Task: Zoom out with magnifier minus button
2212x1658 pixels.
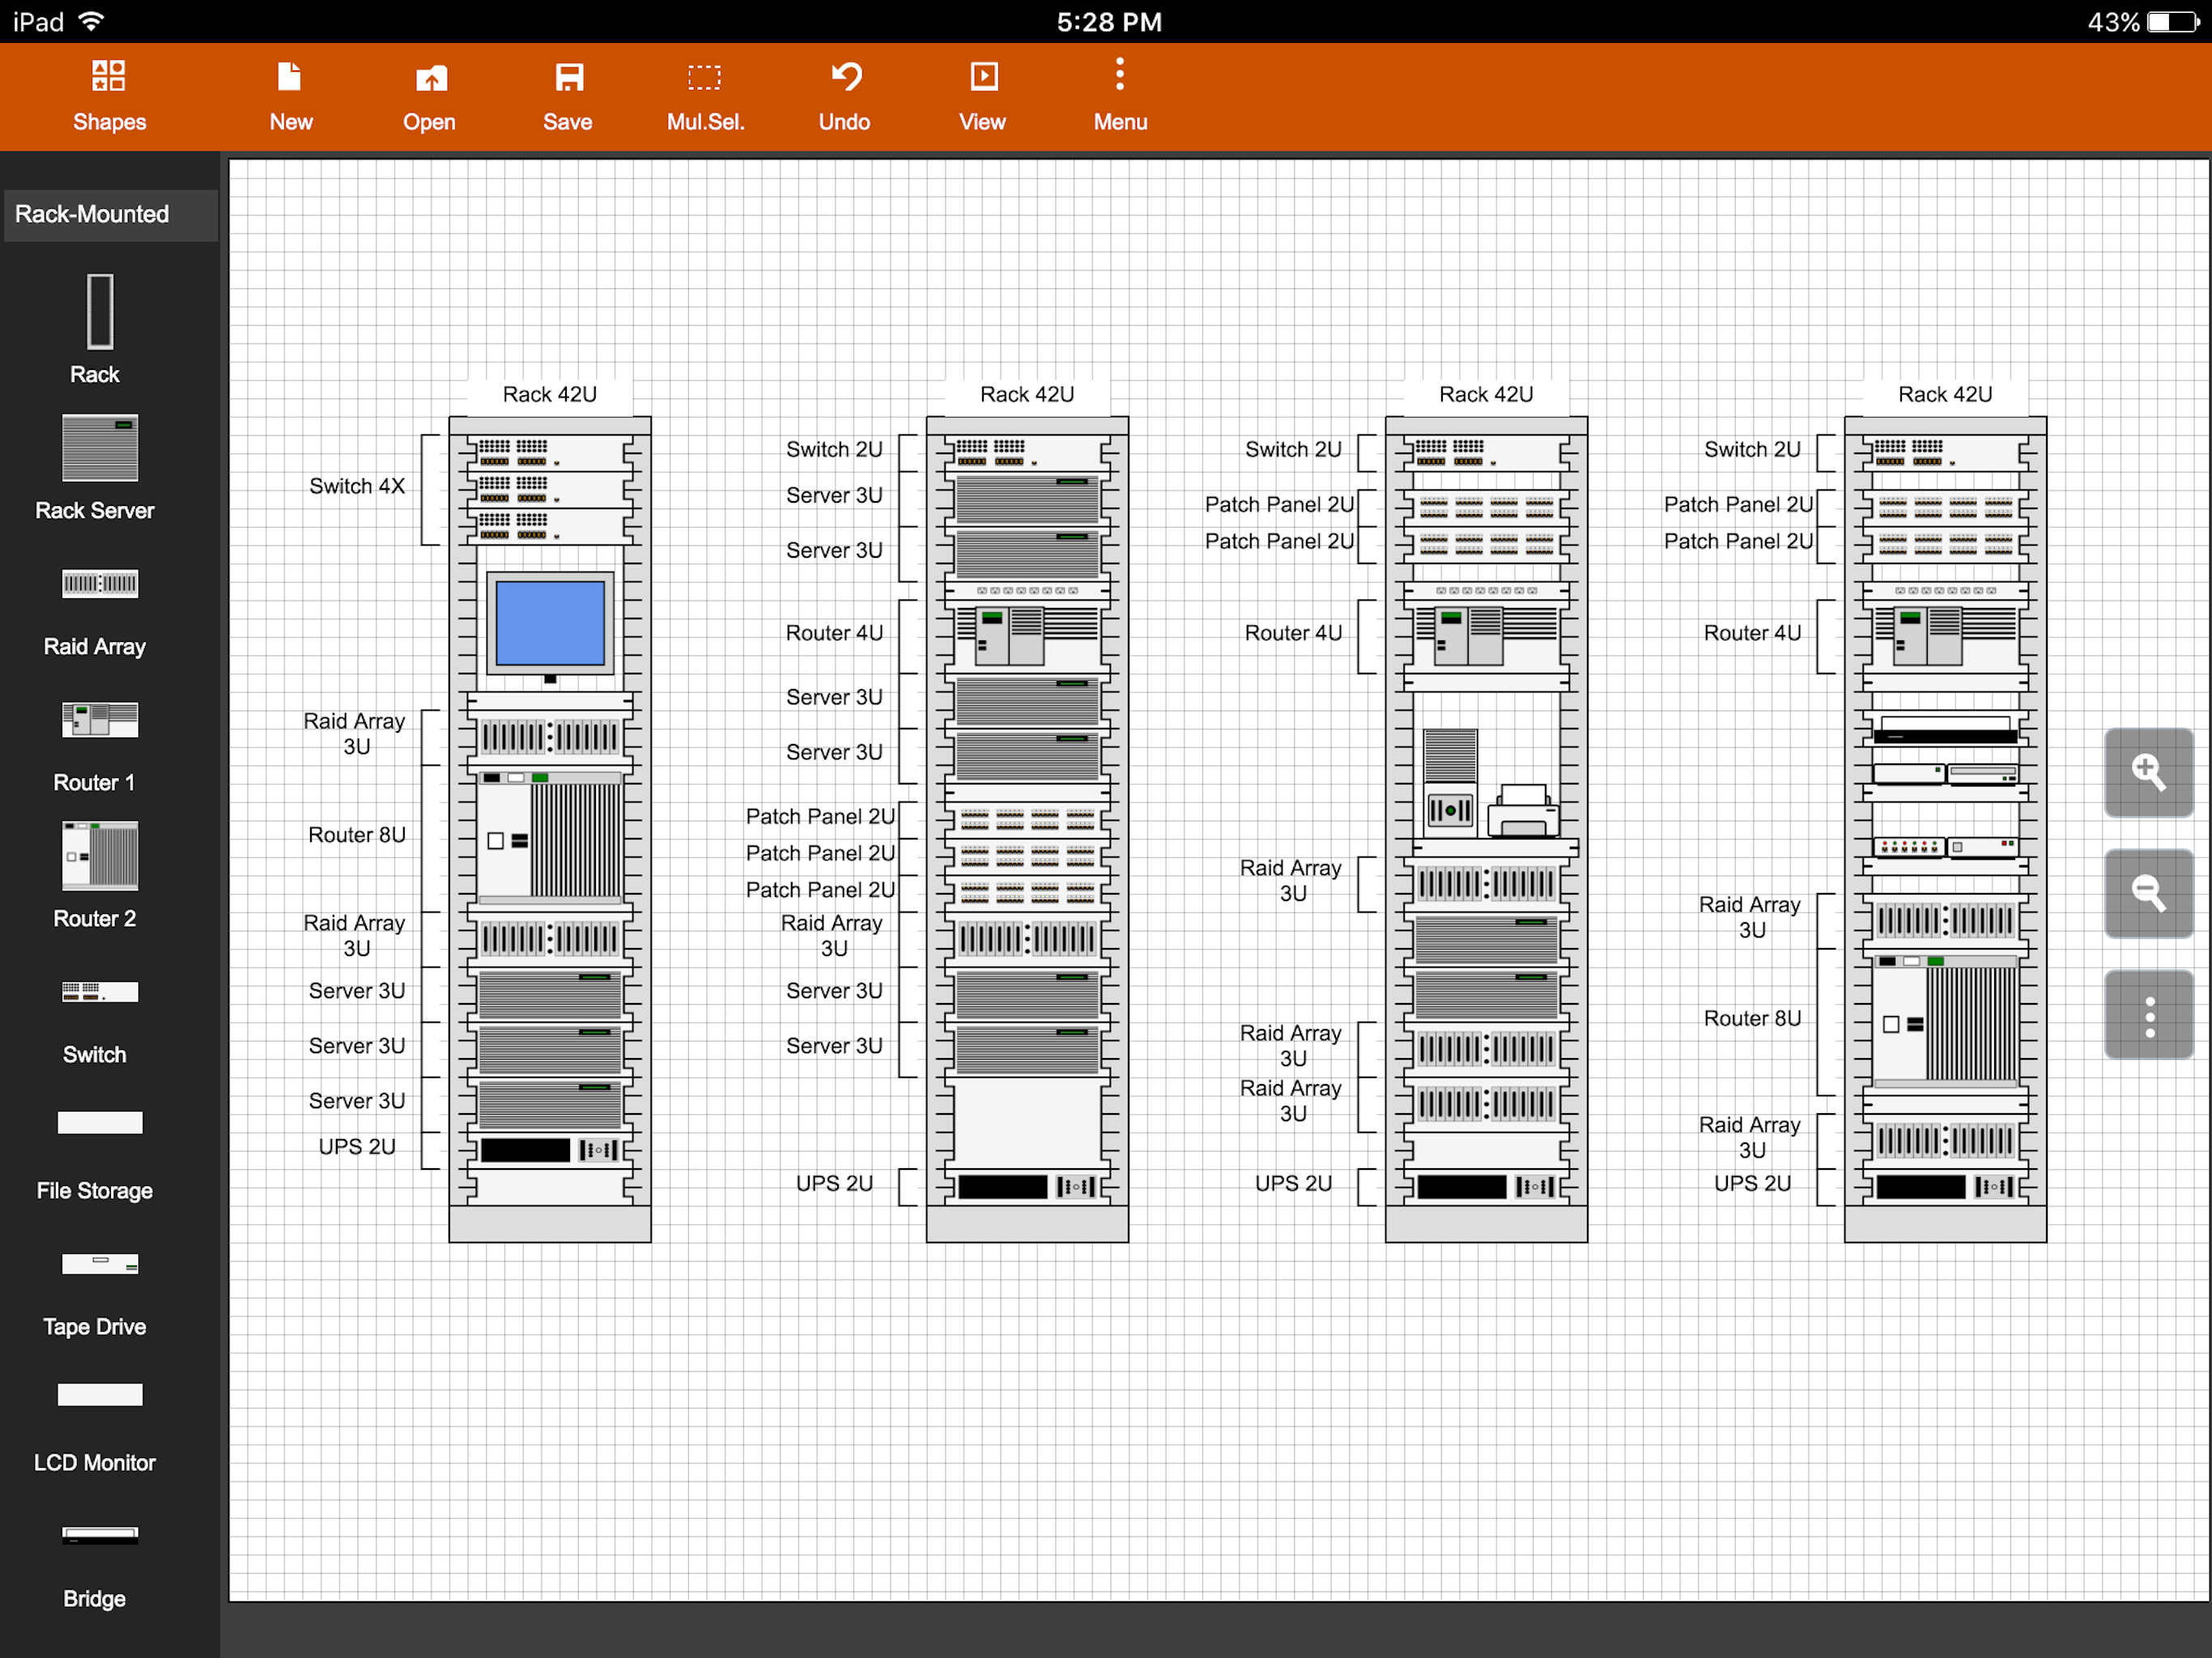Action: pyautogui.click(x=2148, y=893)
